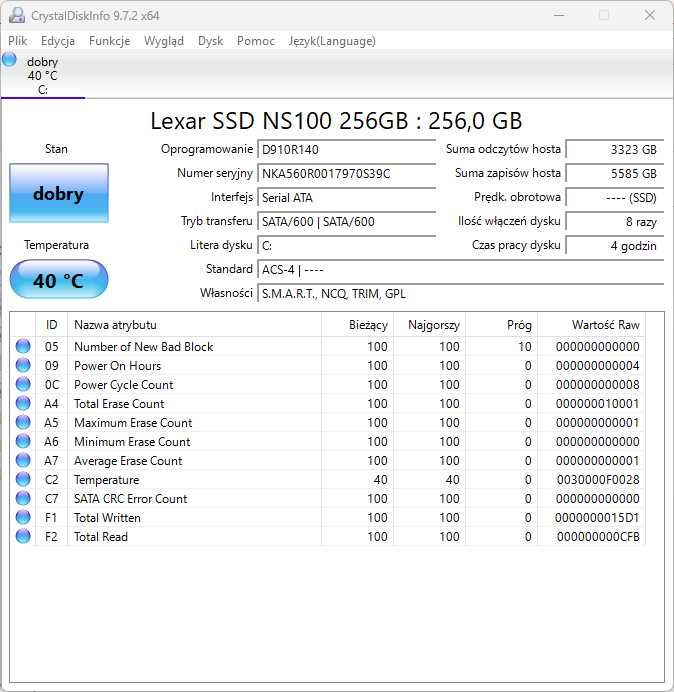Click power on count value 8 razy
674x692 pixels.
[x=614, y=221]
